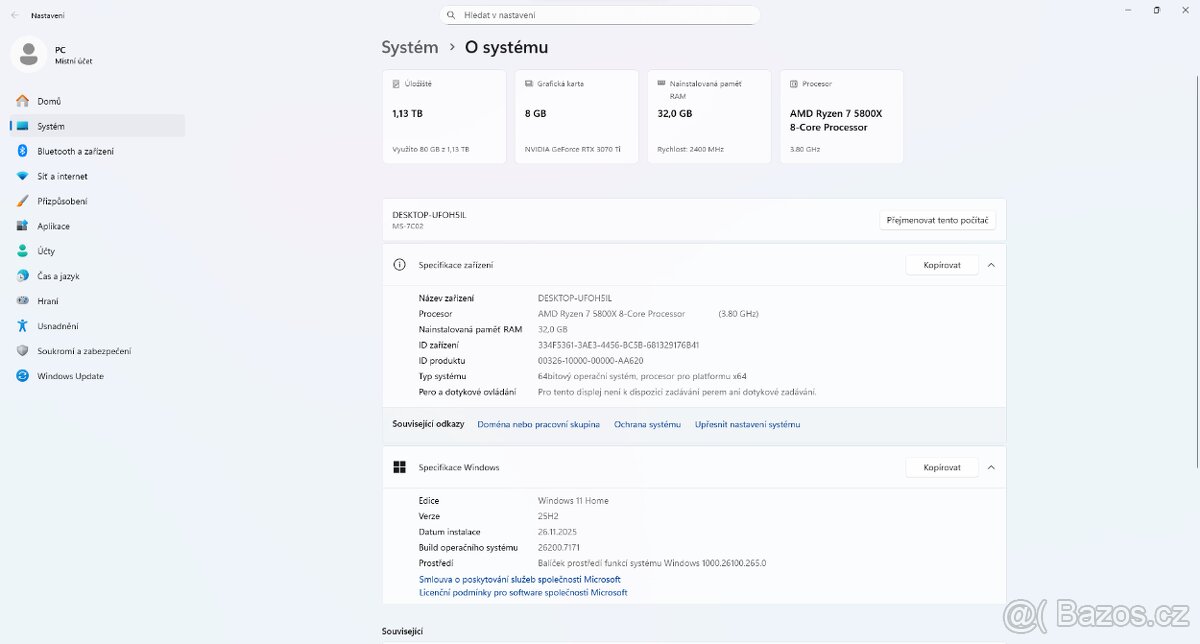Open Windows Update section
This screenshot has height=644, width=1200.
[x=70, y=376]
